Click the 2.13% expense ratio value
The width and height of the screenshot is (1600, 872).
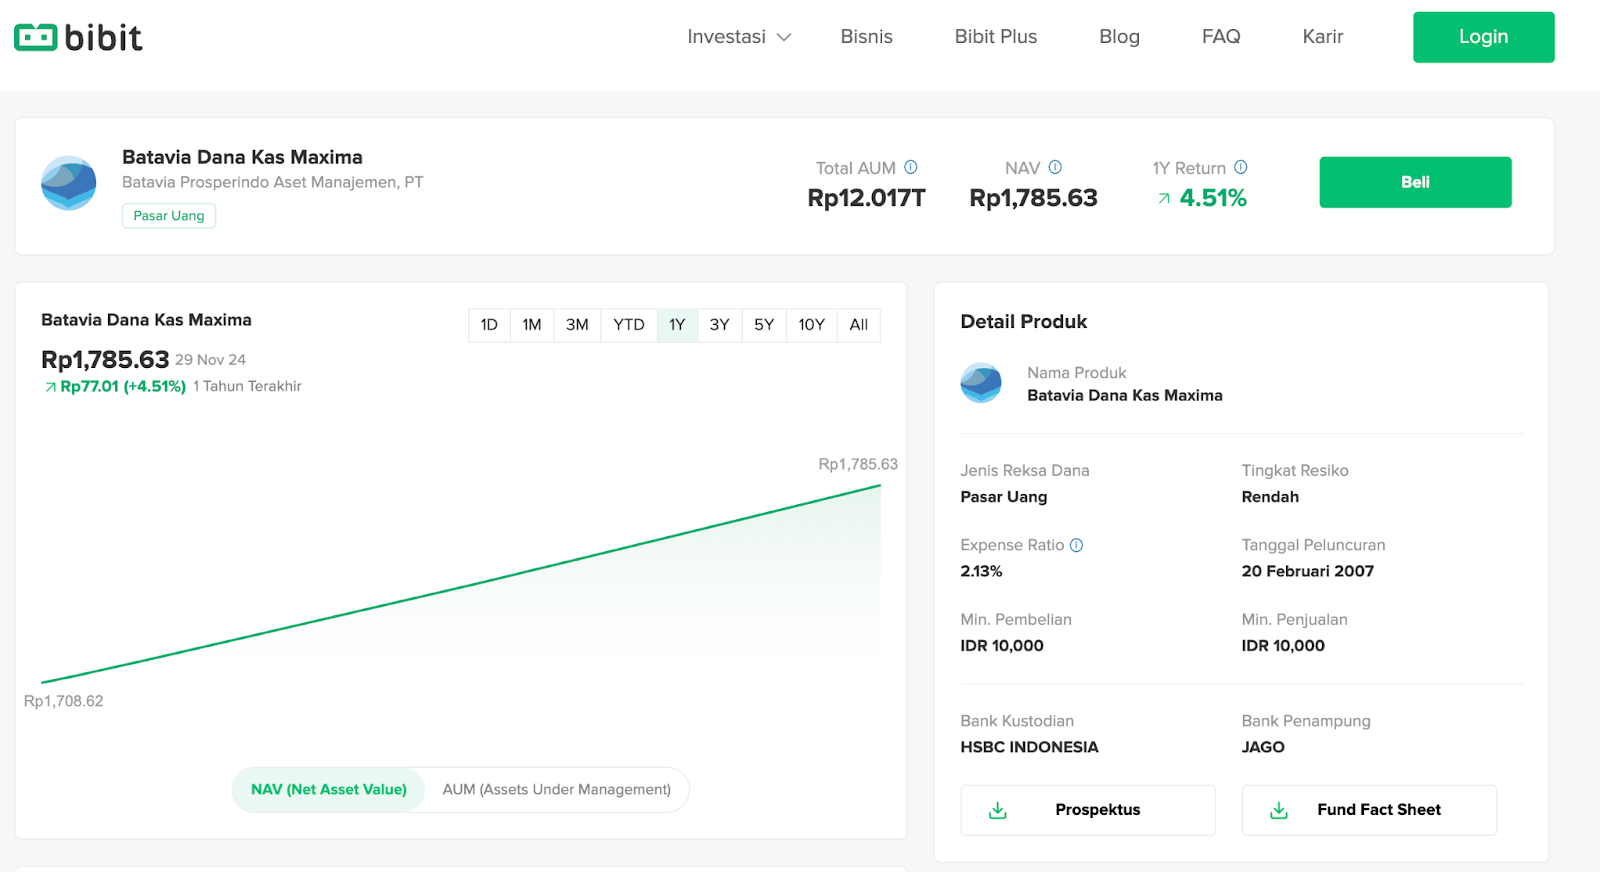point(981,571)
